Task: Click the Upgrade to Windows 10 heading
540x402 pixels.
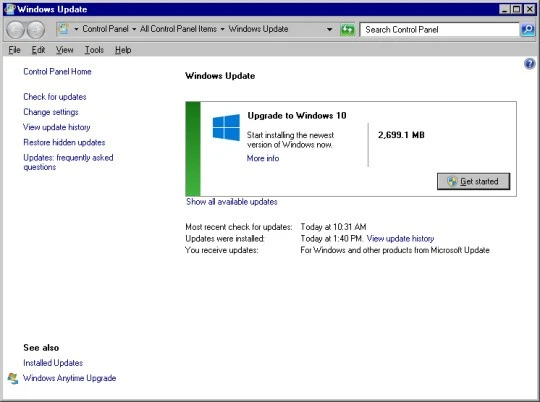Action: point(297,115)
